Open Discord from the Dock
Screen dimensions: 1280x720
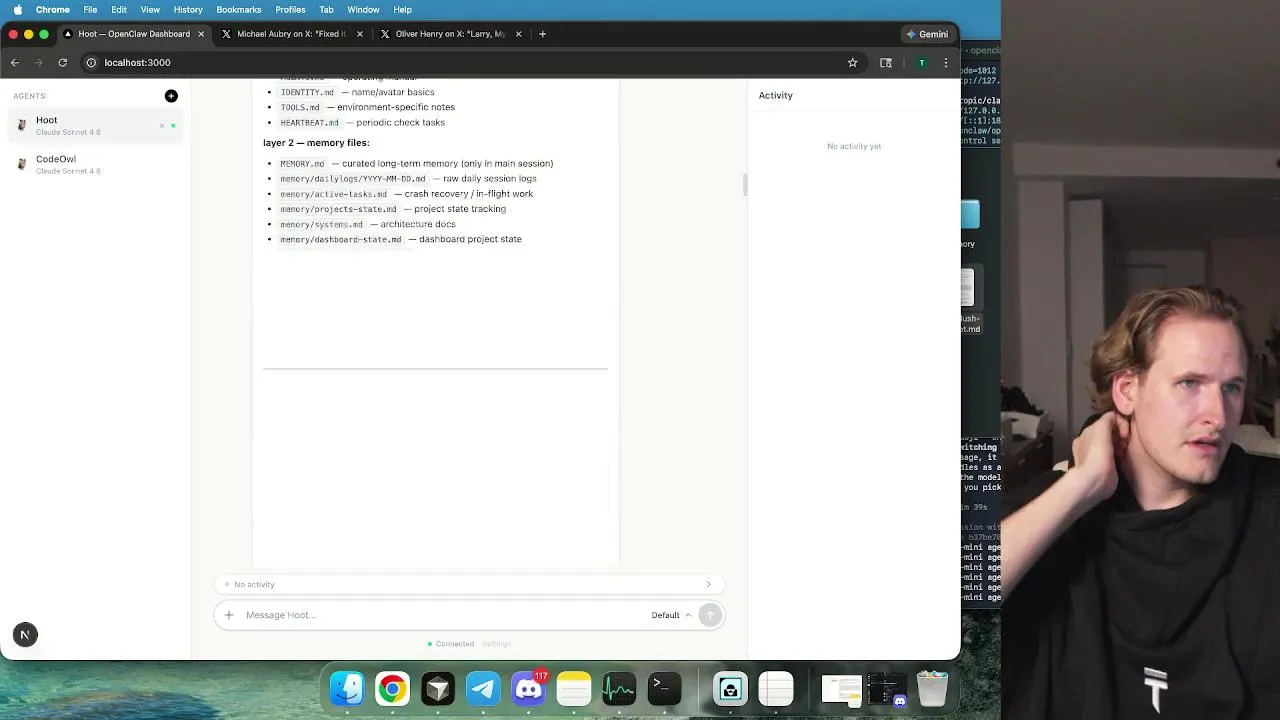point(528,688)
